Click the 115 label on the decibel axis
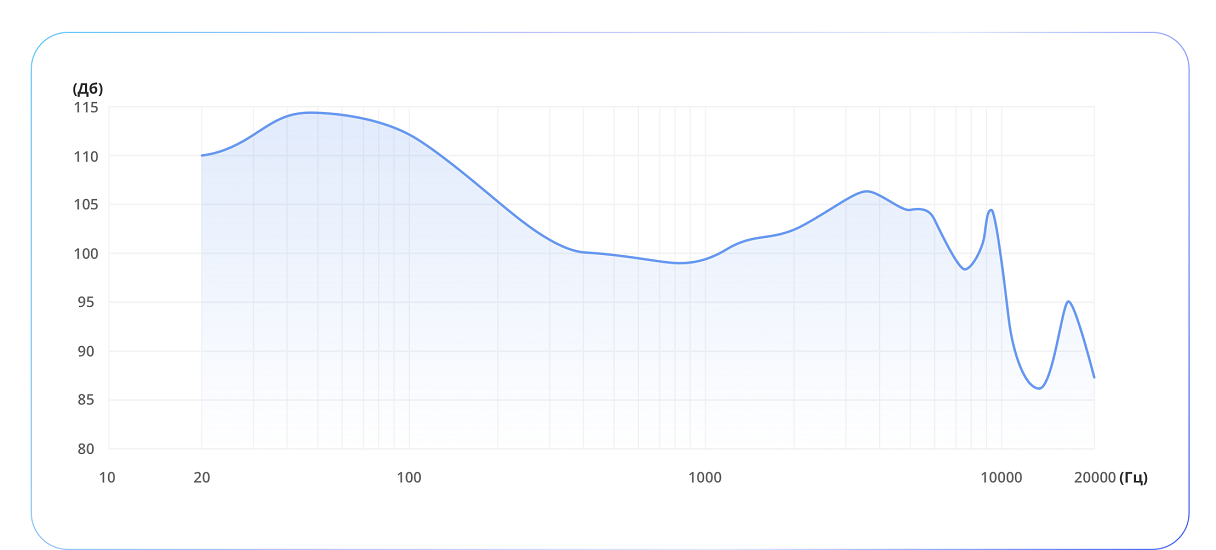The height and width of the screenshot is (550, 1216). pos(86,107)
